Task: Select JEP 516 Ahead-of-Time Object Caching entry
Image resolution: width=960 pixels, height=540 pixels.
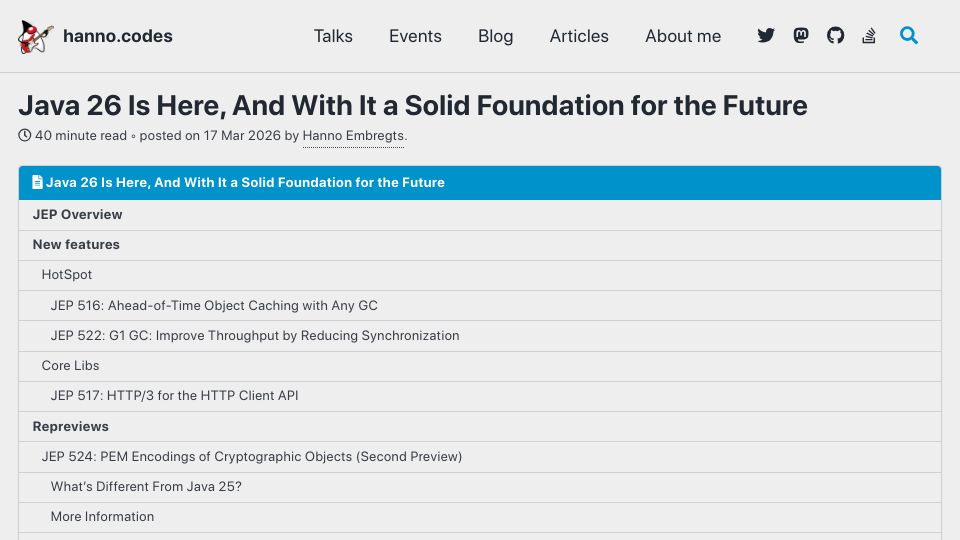Action: click(x=480, y=306)
